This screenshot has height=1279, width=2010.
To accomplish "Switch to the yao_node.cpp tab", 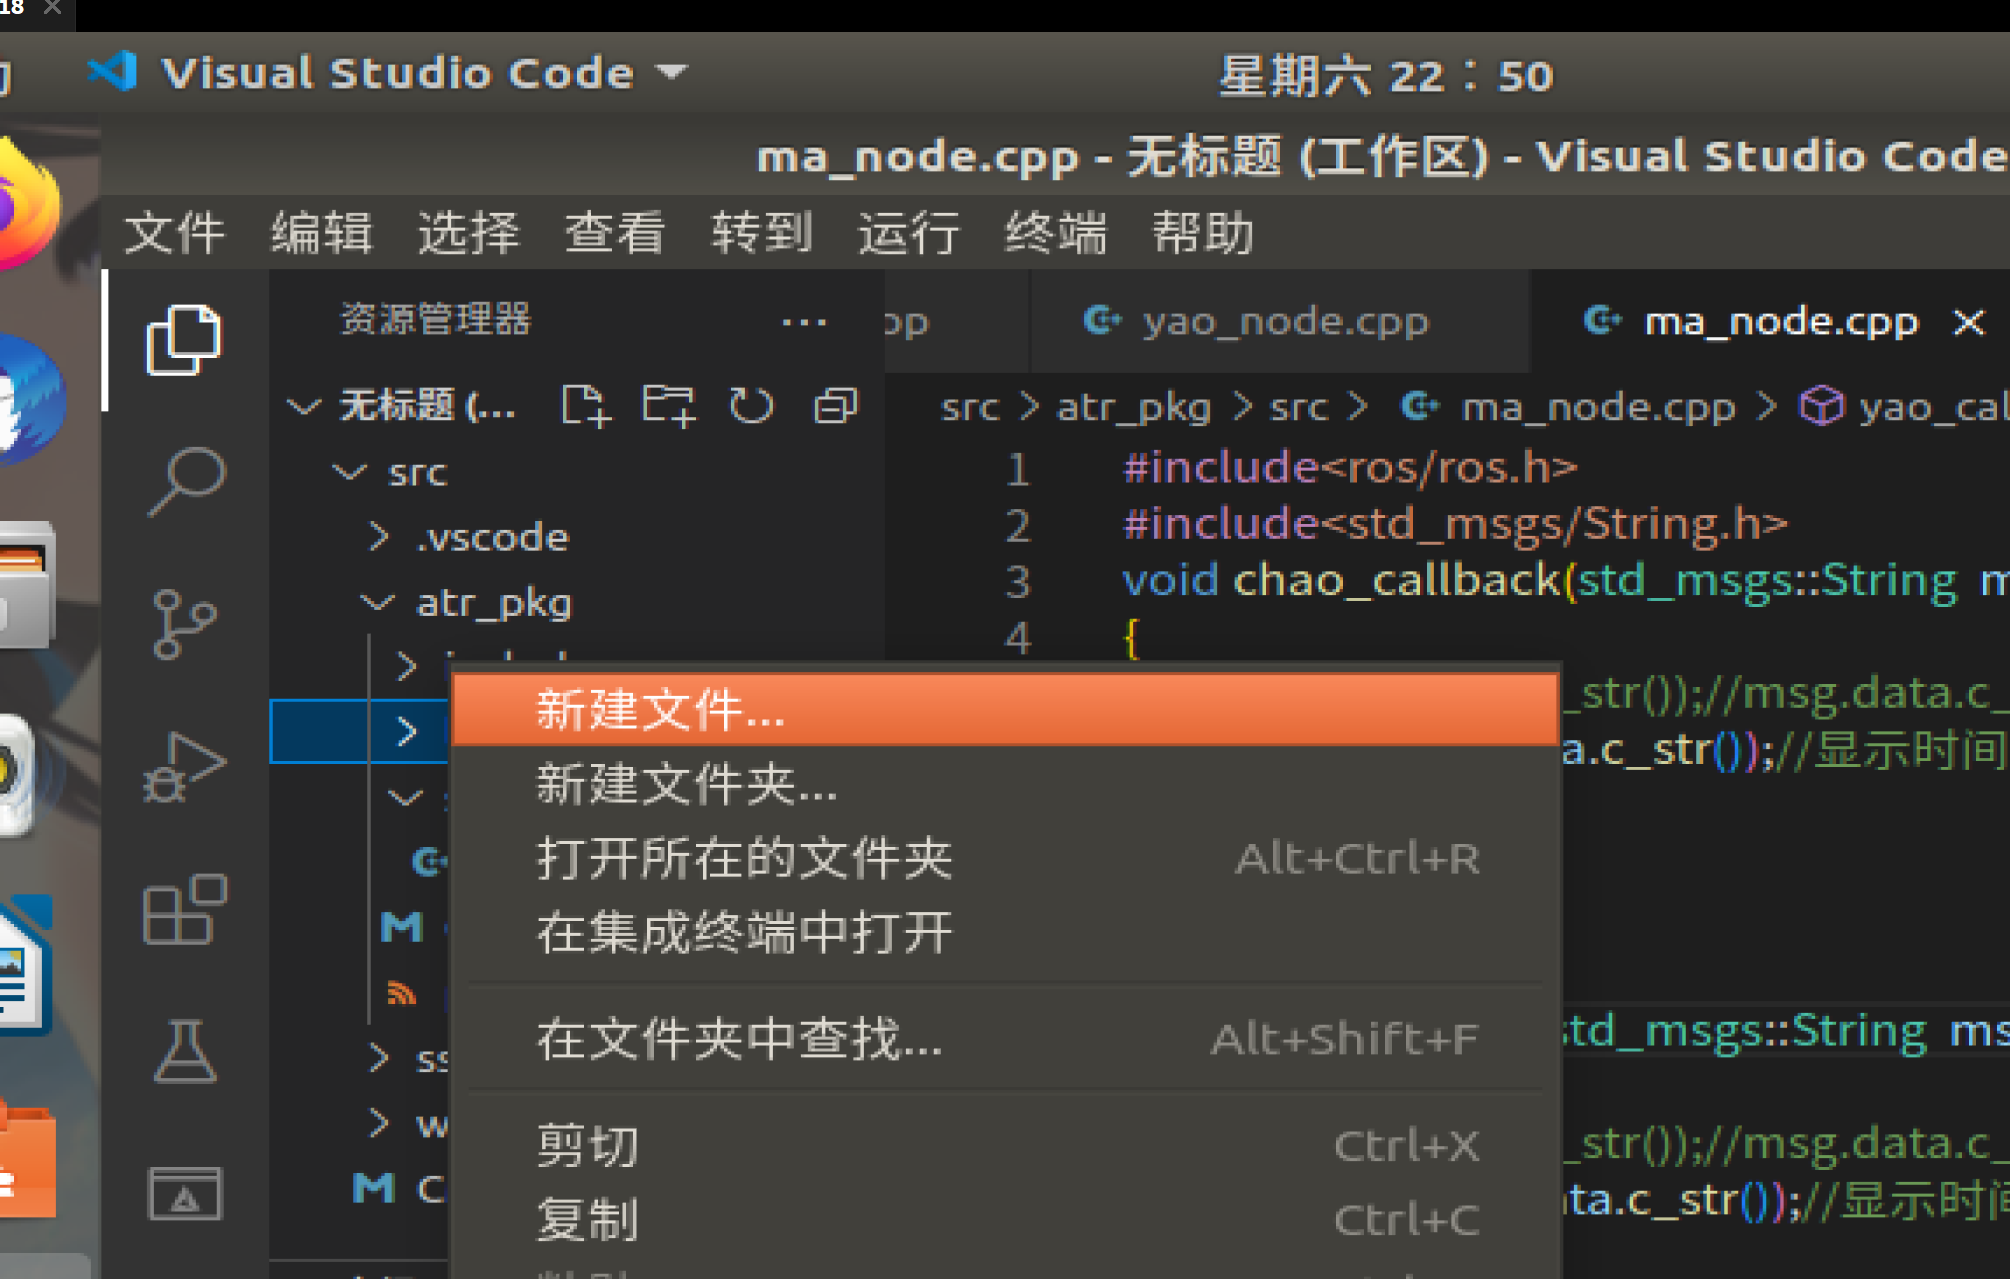I will point(1285,321).
